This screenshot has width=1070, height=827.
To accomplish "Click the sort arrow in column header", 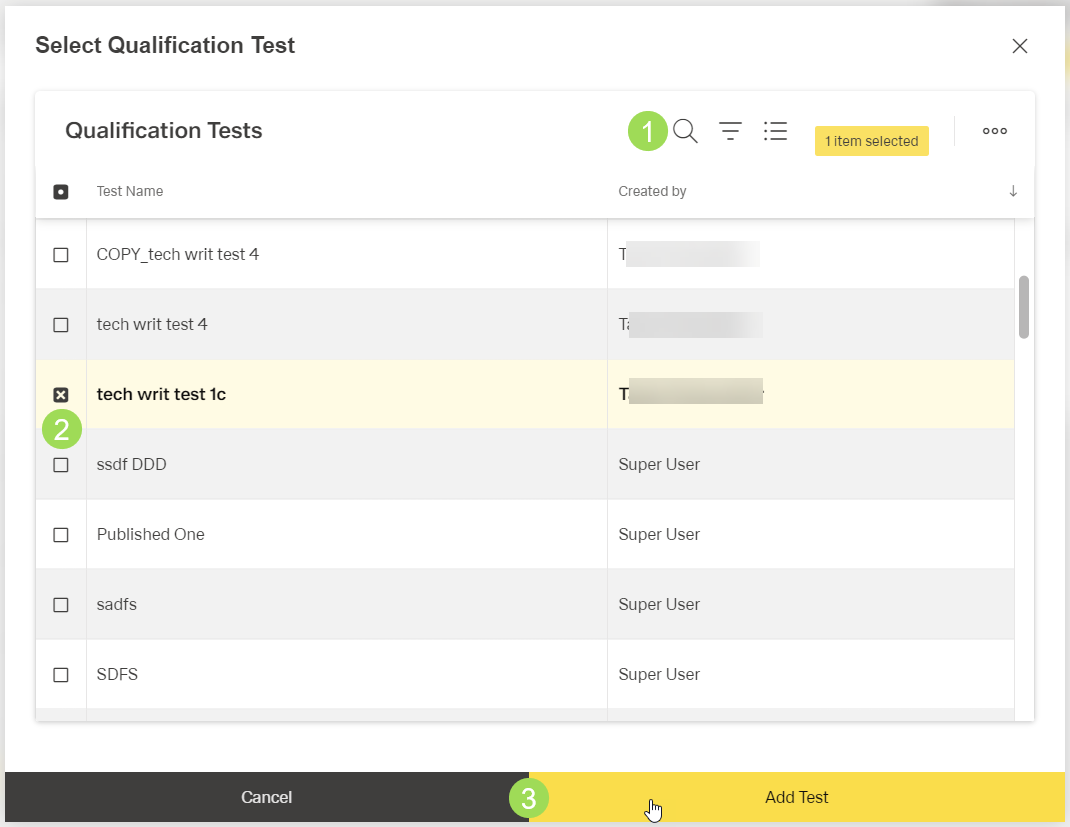I will click(1013, 191).
